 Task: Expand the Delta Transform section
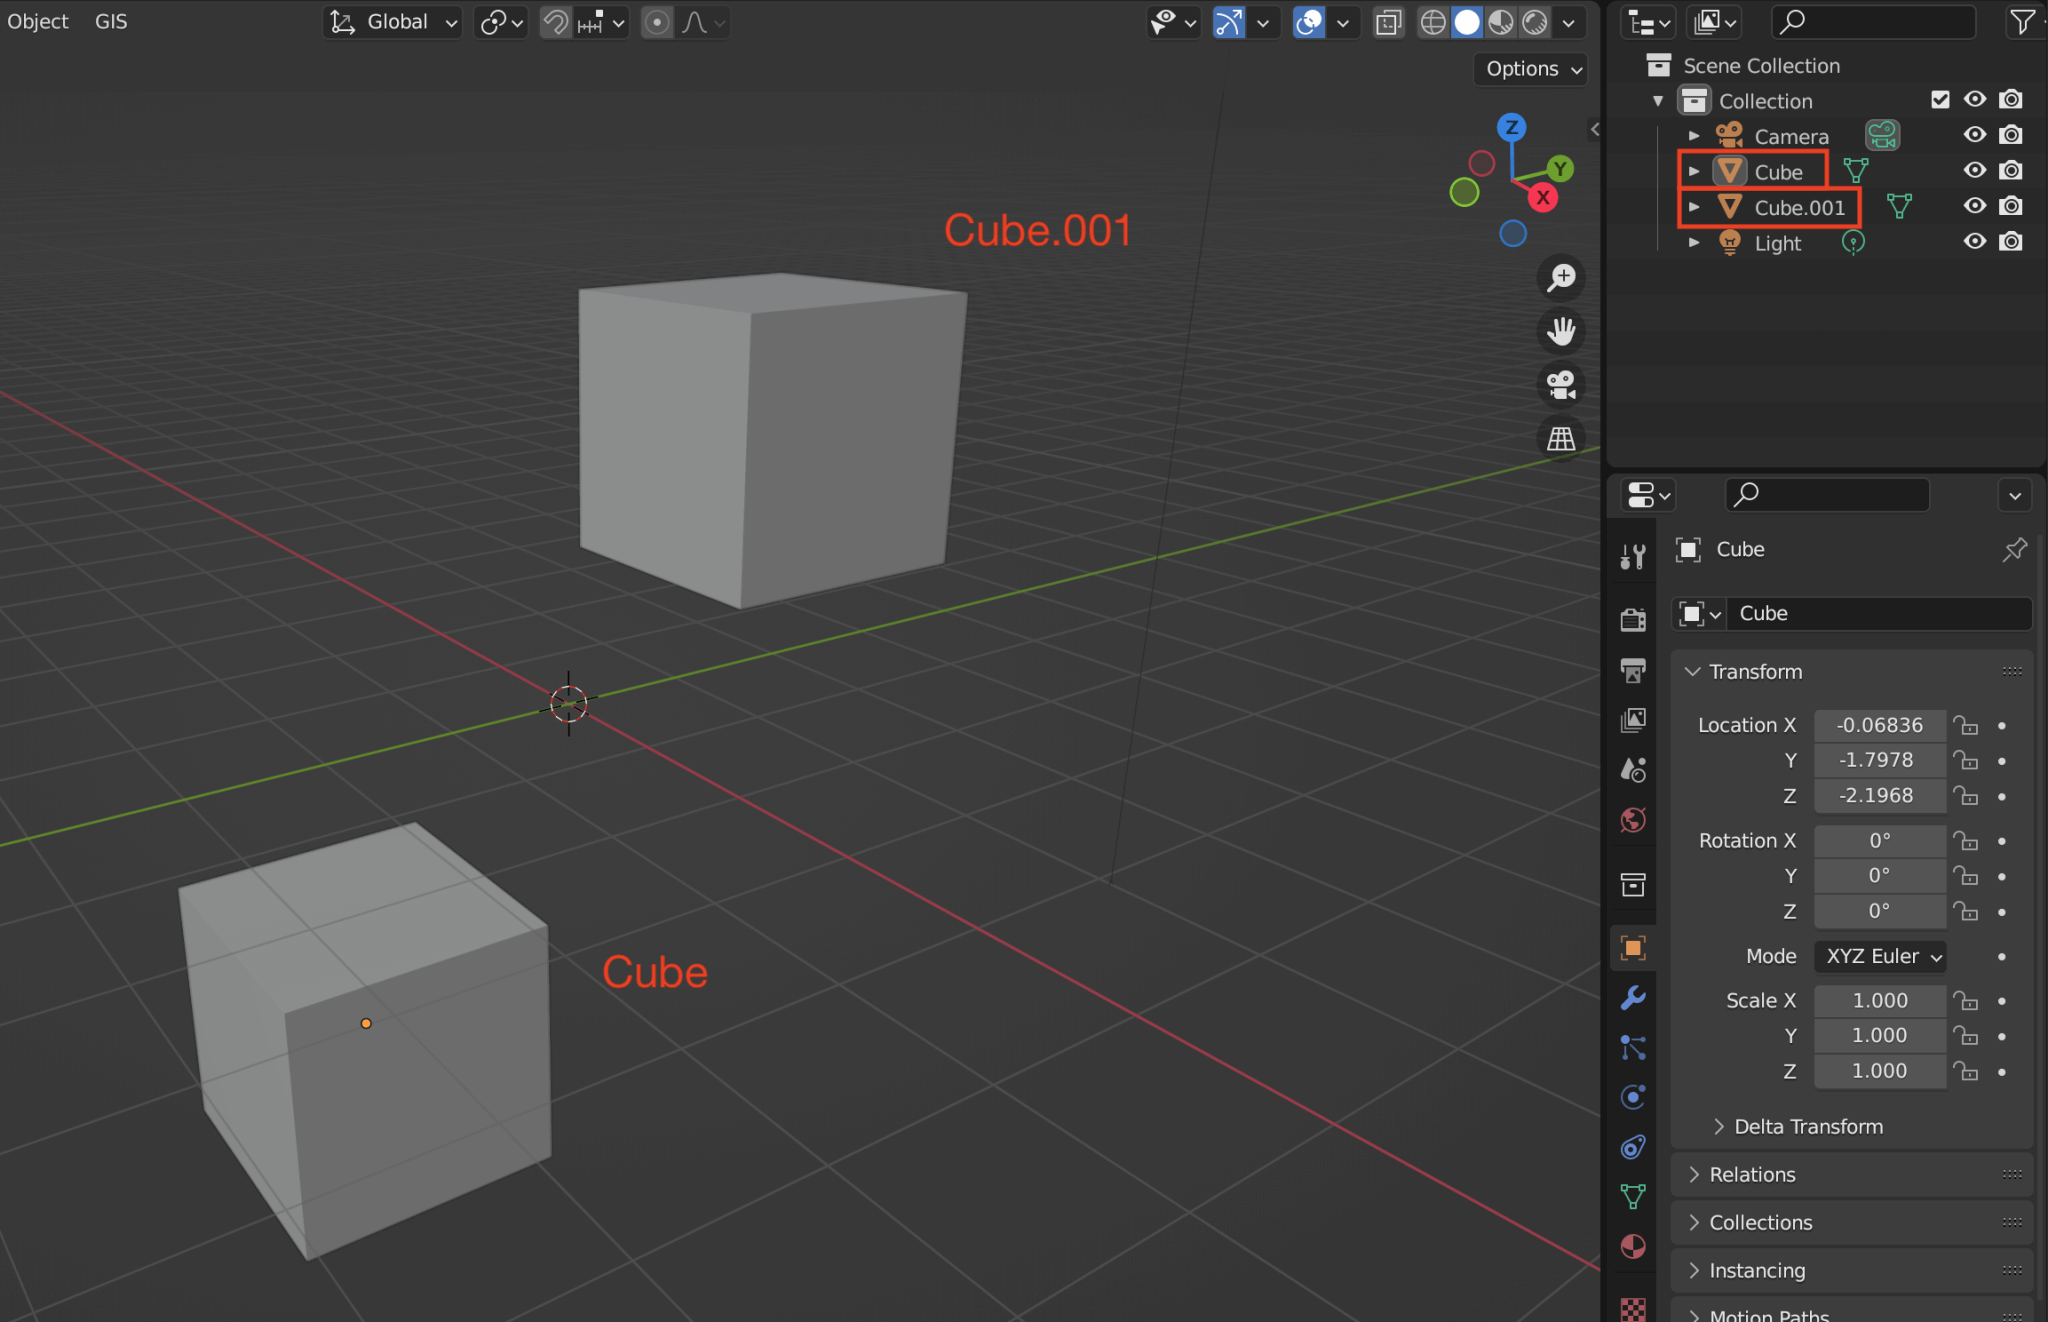[1806, 1126]
